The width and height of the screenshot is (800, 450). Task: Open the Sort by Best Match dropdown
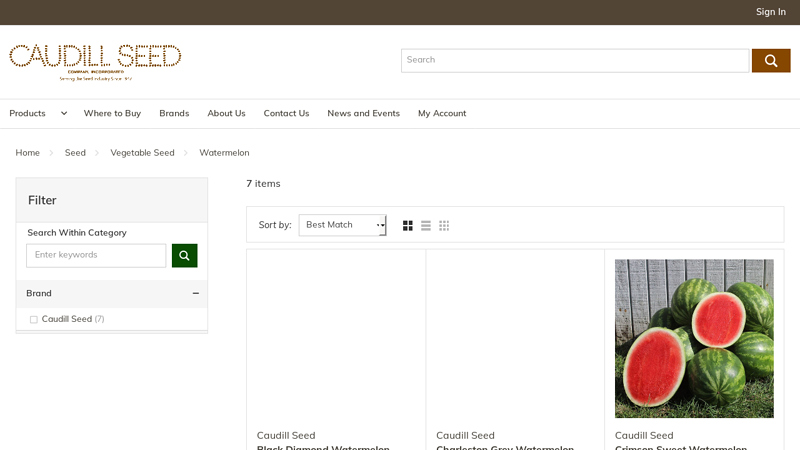tap(342, 225)
